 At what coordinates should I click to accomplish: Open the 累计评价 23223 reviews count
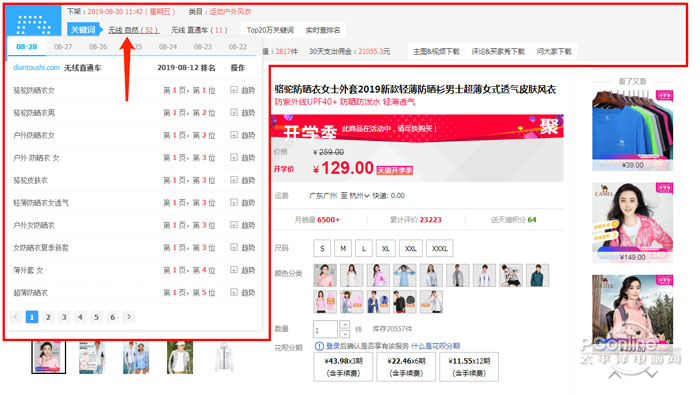coord(416,220)
